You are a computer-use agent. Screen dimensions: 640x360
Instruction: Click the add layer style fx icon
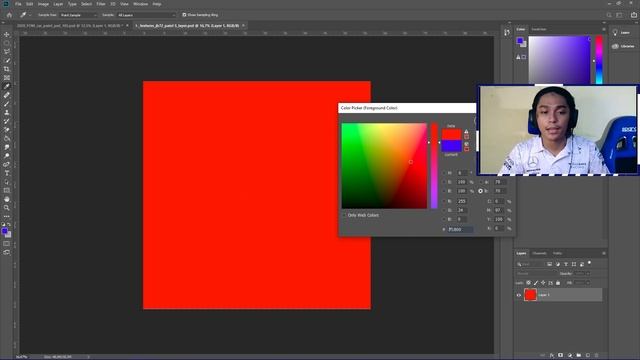[x=551, y=356]
